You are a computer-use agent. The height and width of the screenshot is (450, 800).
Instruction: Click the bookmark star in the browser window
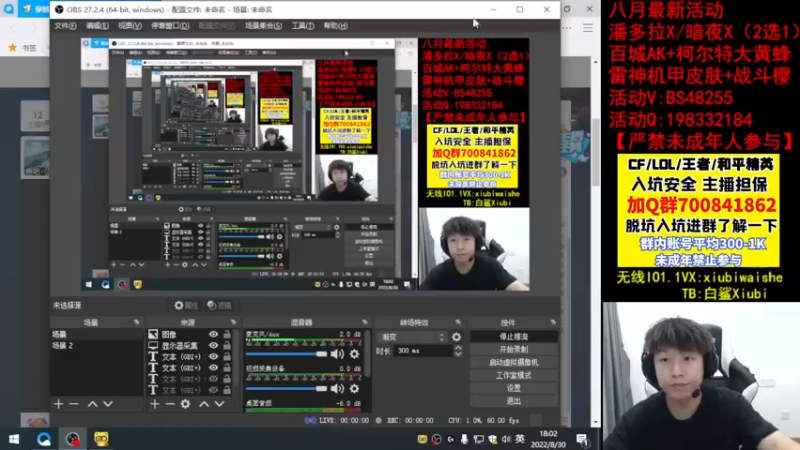13,47
